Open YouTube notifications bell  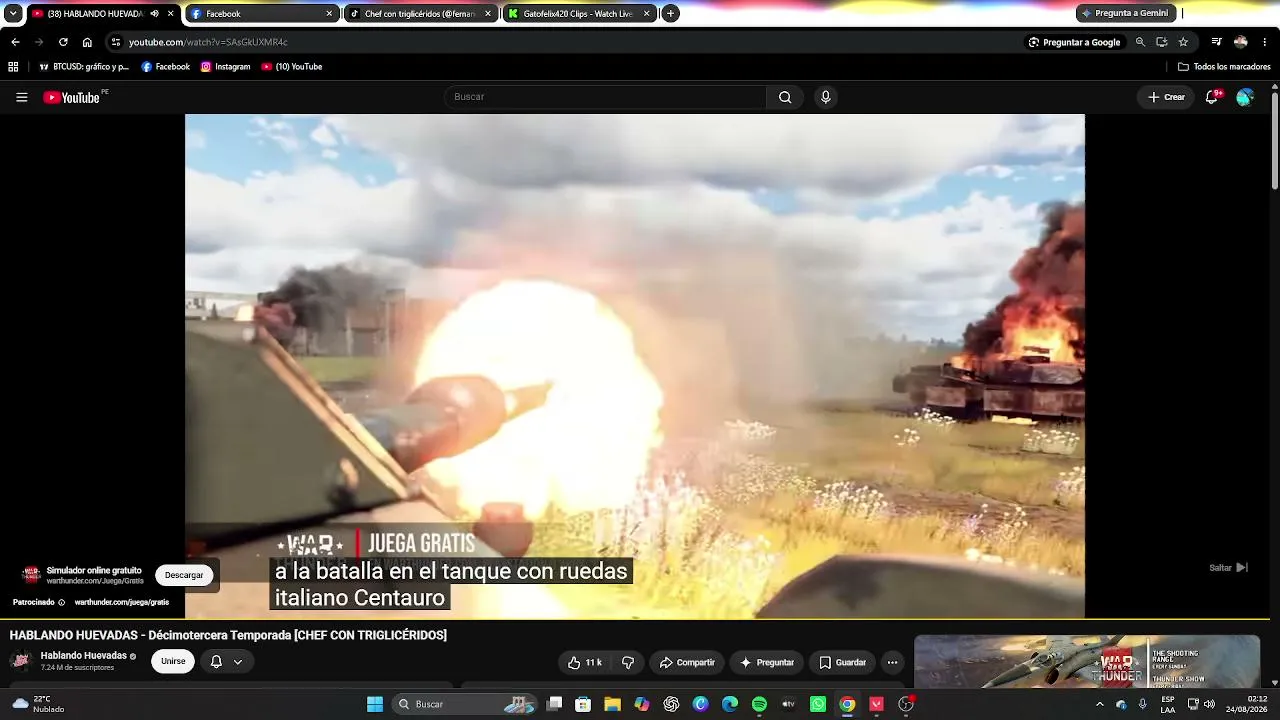1212,97
